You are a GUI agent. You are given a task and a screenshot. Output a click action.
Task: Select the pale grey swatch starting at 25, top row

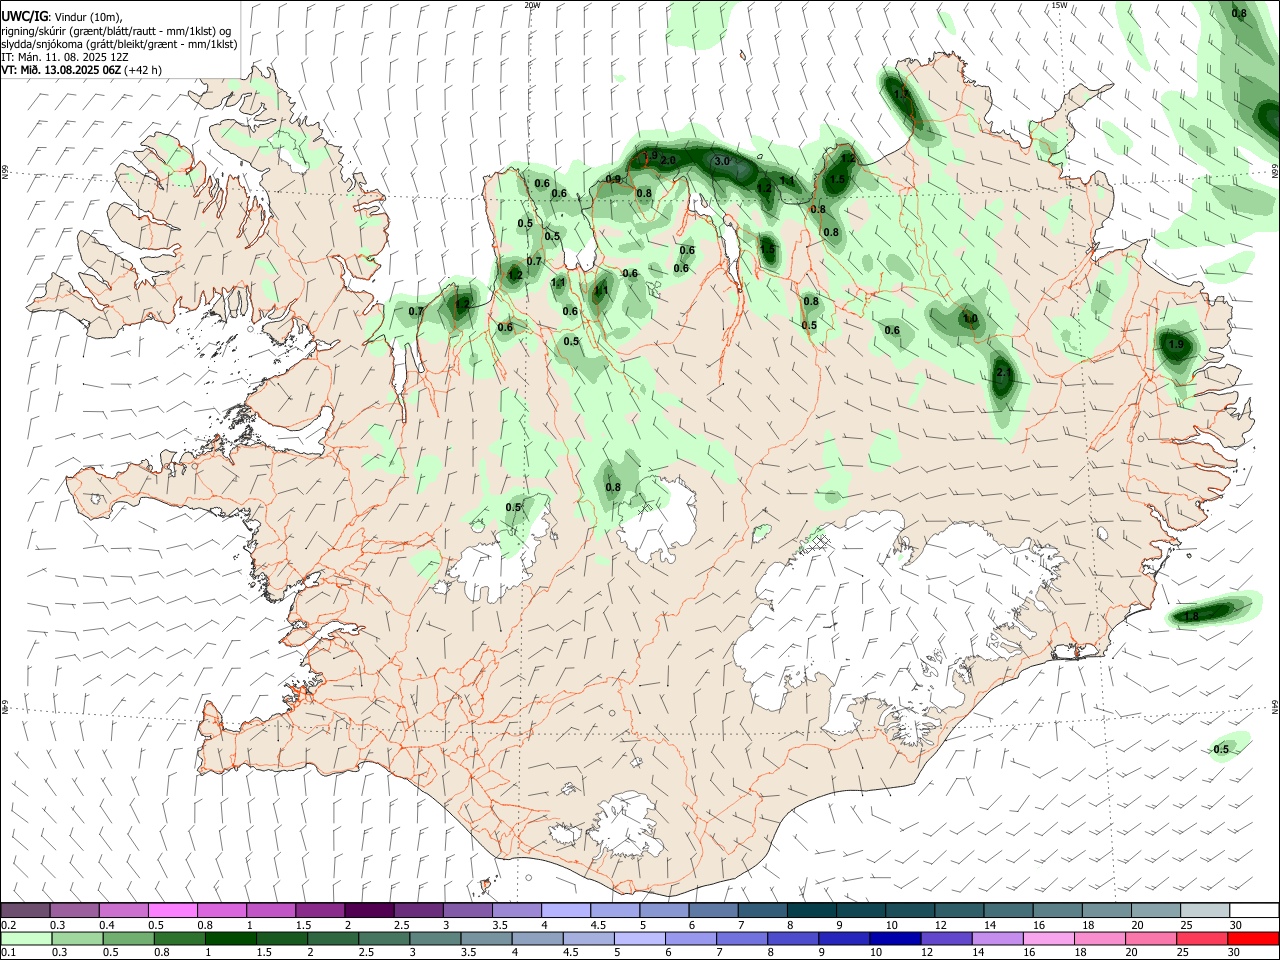pyautogui.click(x=1205, y=910)
